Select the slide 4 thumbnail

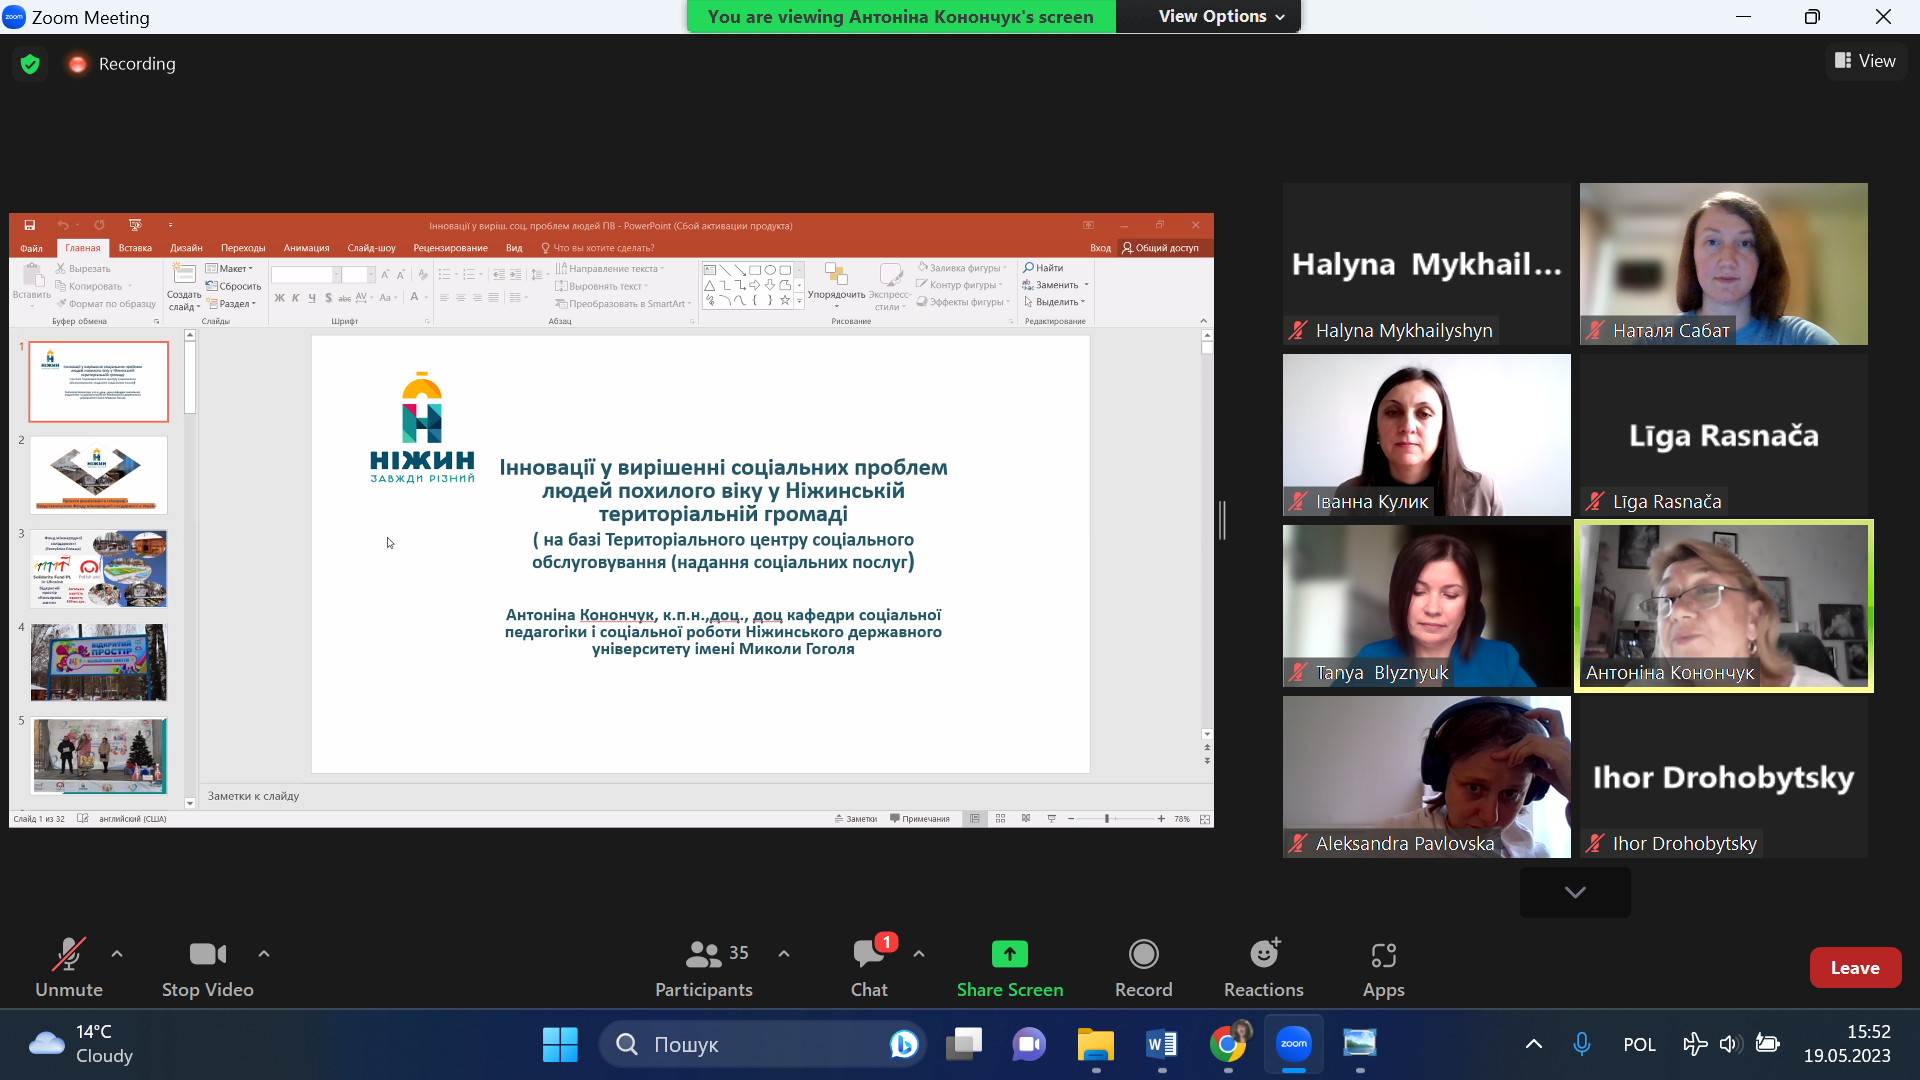pyautogui.click(x=98, y=662)
